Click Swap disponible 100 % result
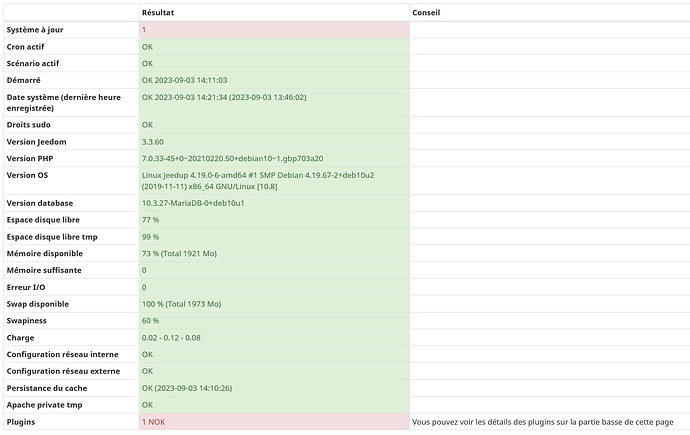The height and width of the screenshot is (435, 690). [x=181, y=303]
